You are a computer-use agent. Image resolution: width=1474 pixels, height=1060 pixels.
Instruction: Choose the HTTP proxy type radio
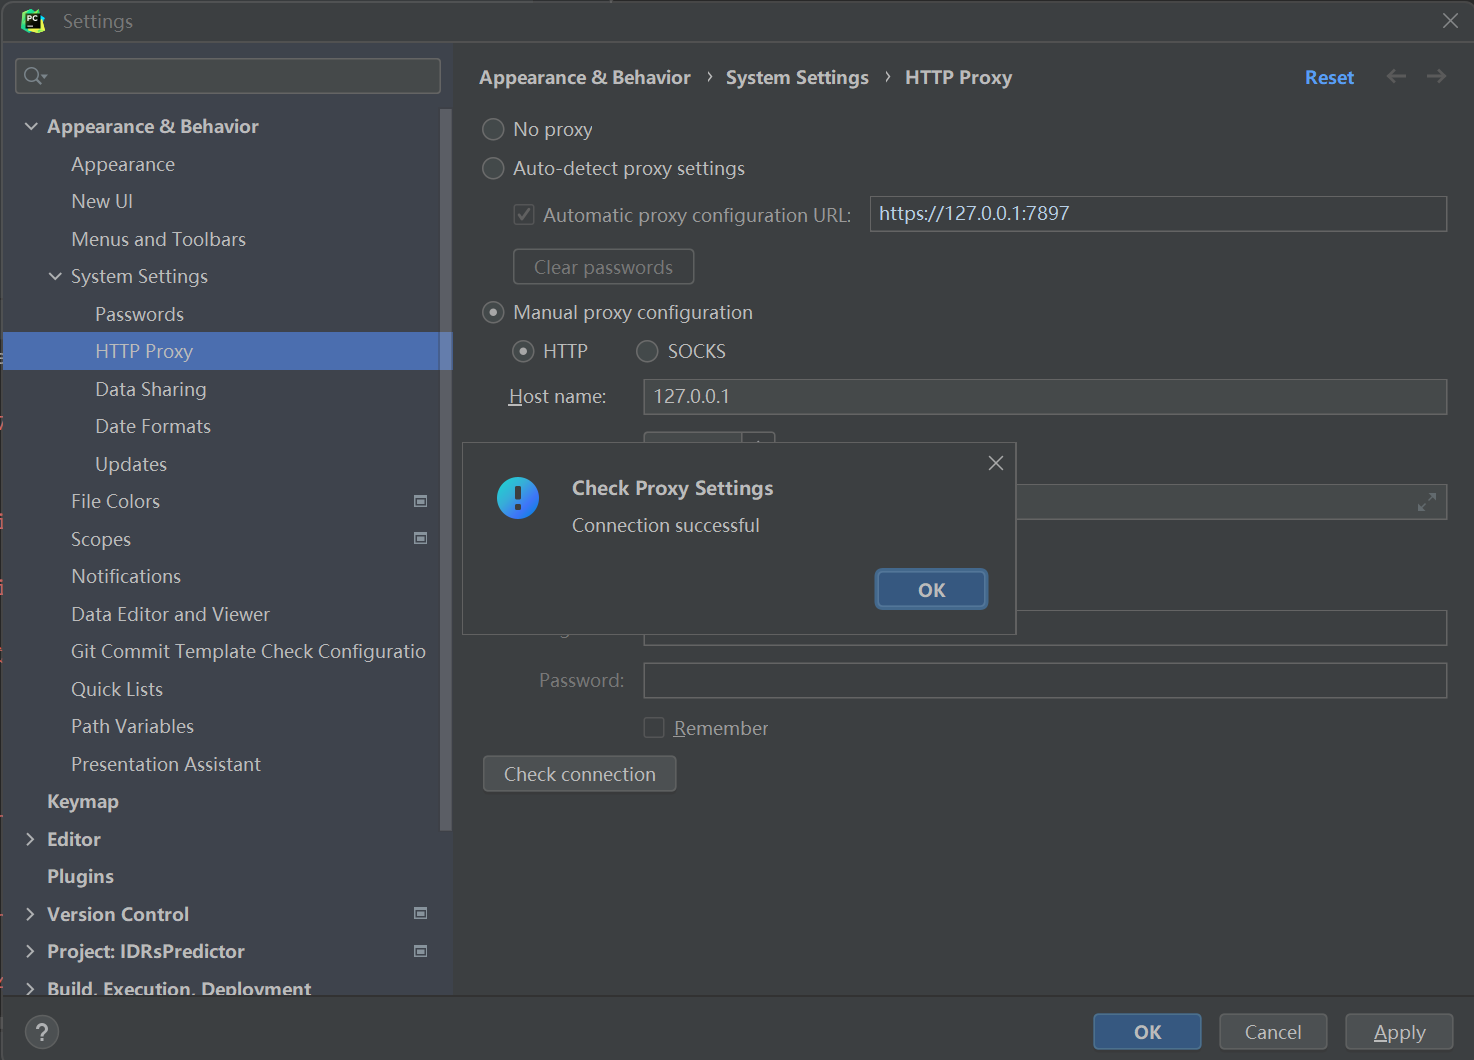tap(523, 351)
